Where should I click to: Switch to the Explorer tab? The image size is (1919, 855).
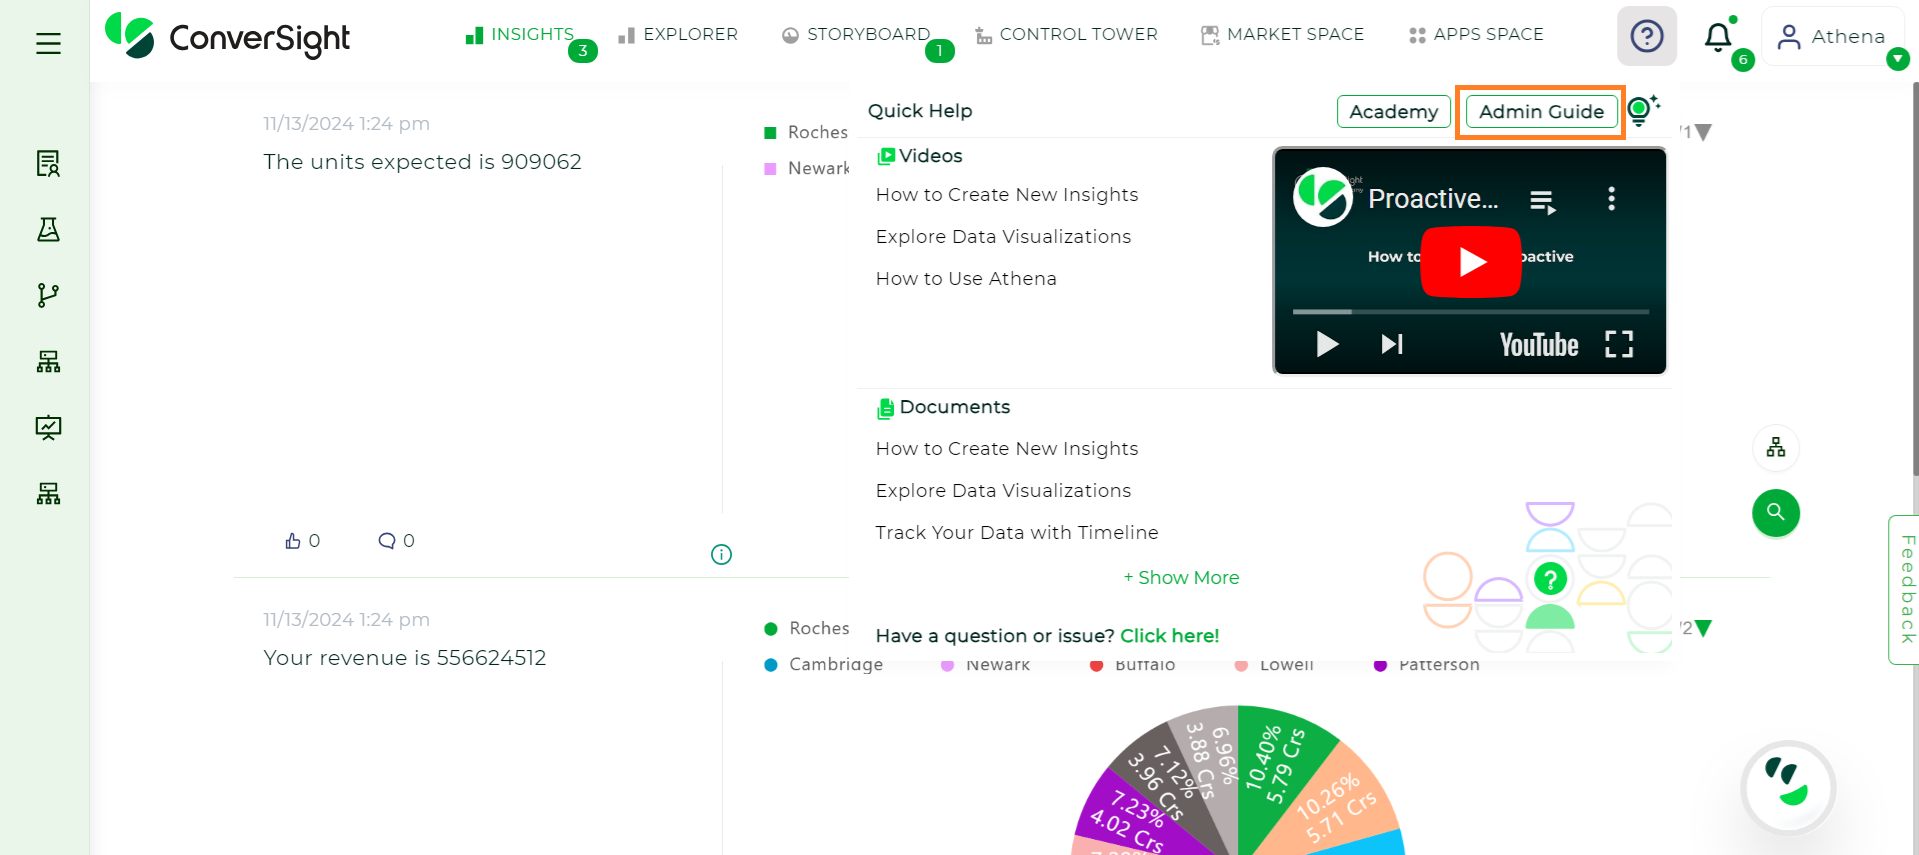(x=678, y=35)
